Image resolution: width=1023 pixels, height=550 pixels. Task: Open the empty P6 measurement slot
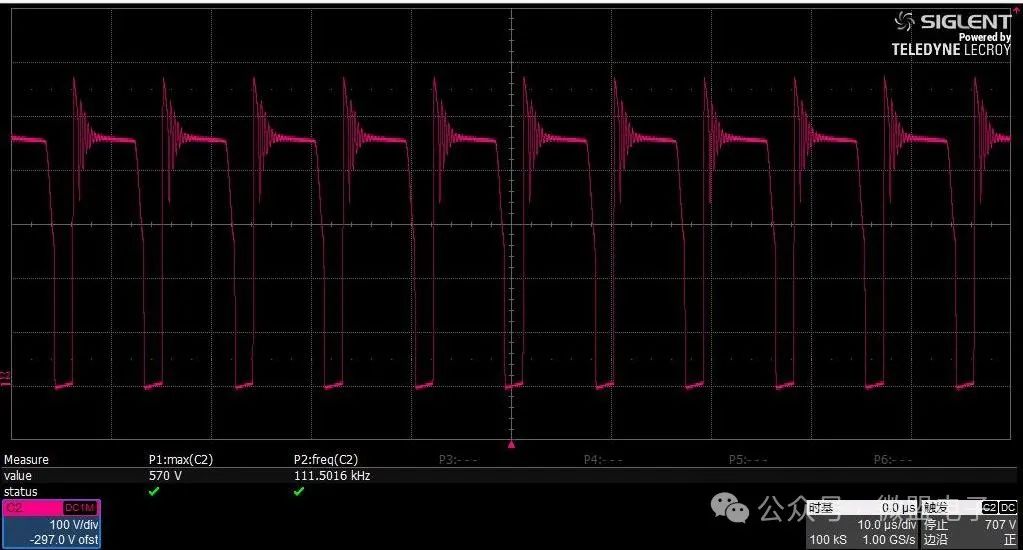(893, 459)
